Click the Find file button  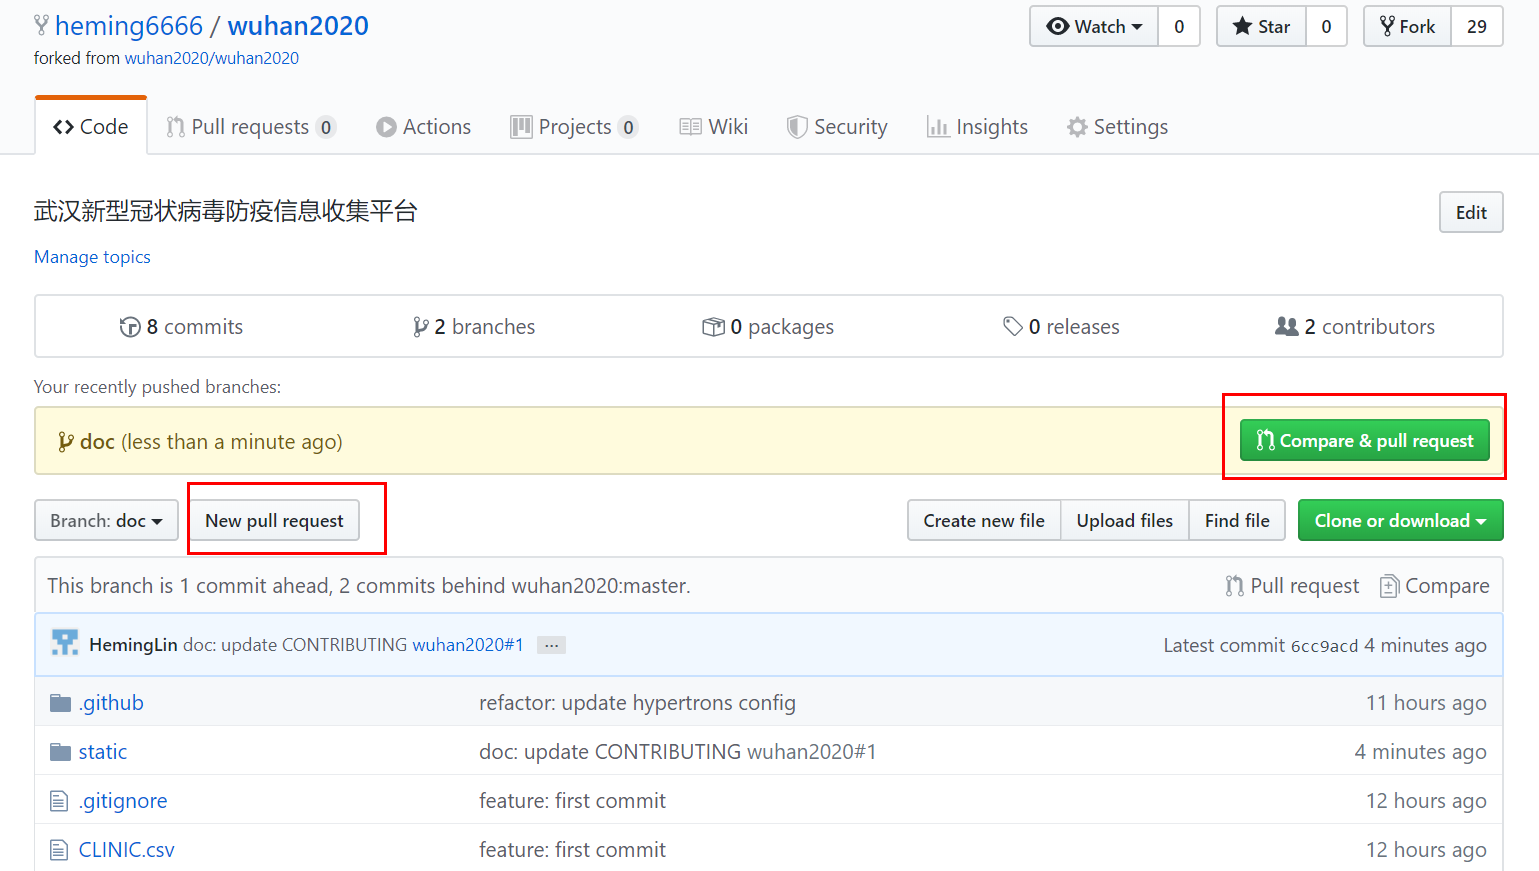coord(1237,520)
